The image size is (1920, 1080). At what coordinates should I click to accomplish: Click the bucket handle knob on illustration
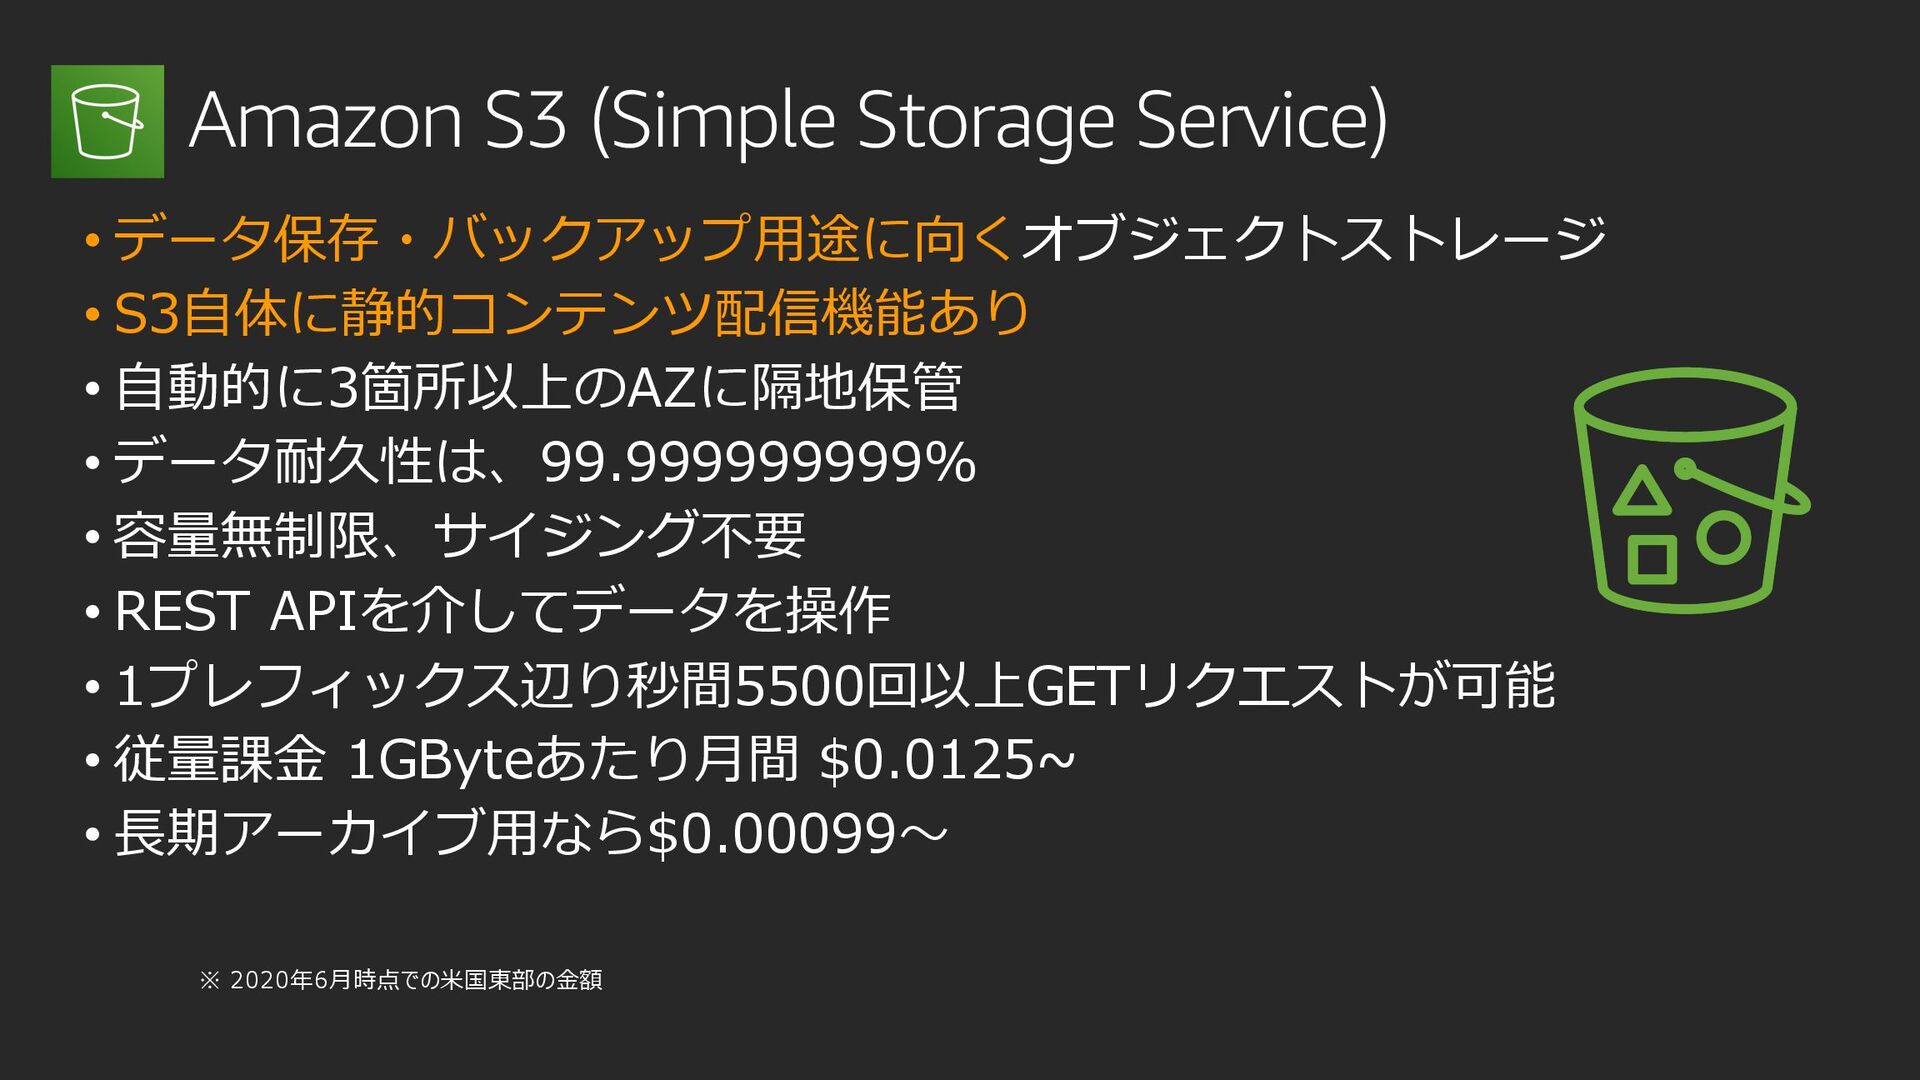[1684, 468]
